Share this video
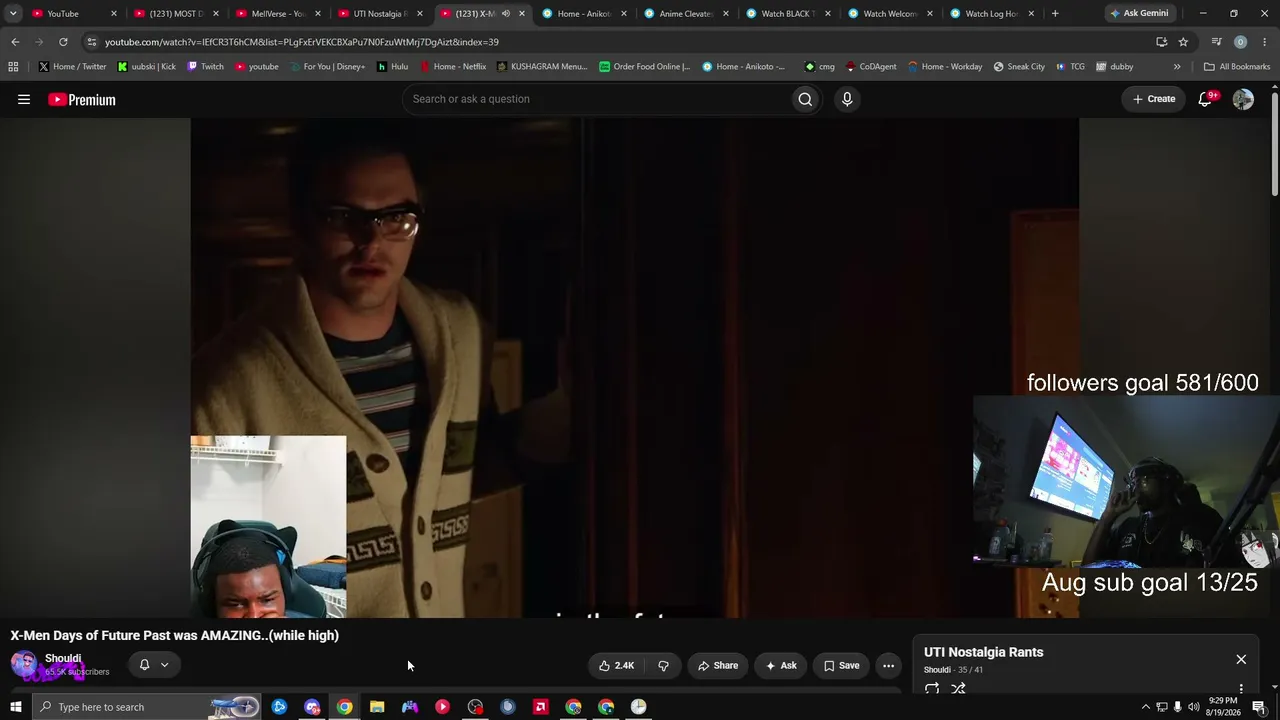Screen dimensions: 1280x720 [x=718, y=666]
